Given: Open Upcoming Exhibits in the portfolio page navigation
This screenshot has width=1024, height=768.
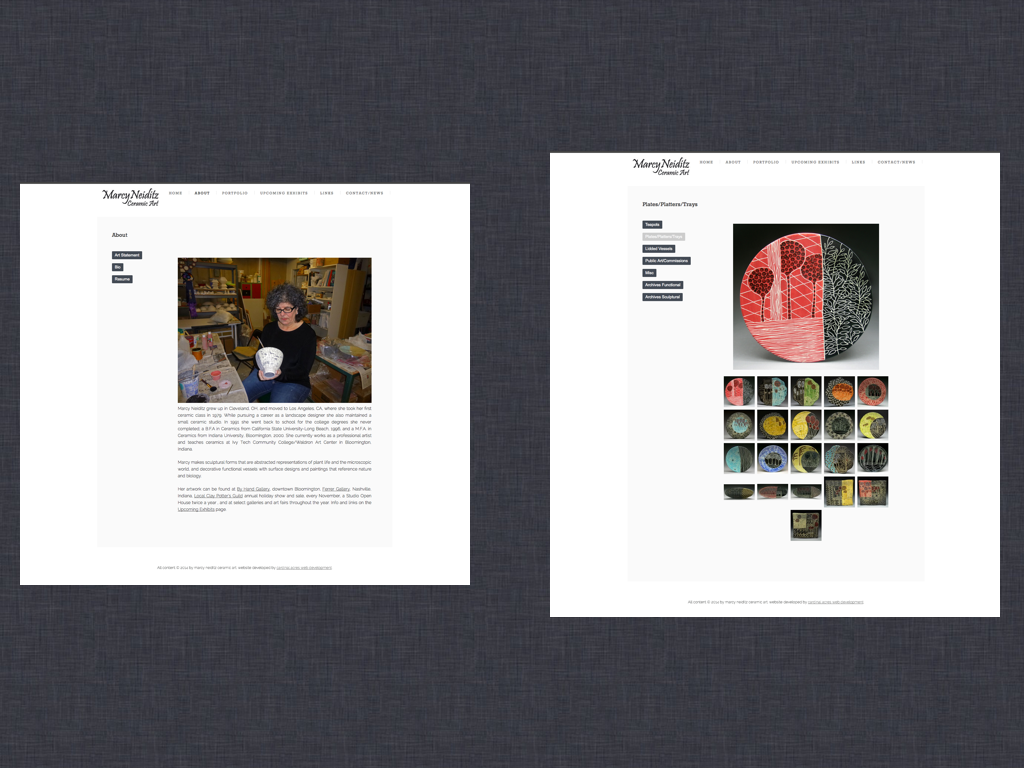Looking at the screenshot, I should pos(815,162).
